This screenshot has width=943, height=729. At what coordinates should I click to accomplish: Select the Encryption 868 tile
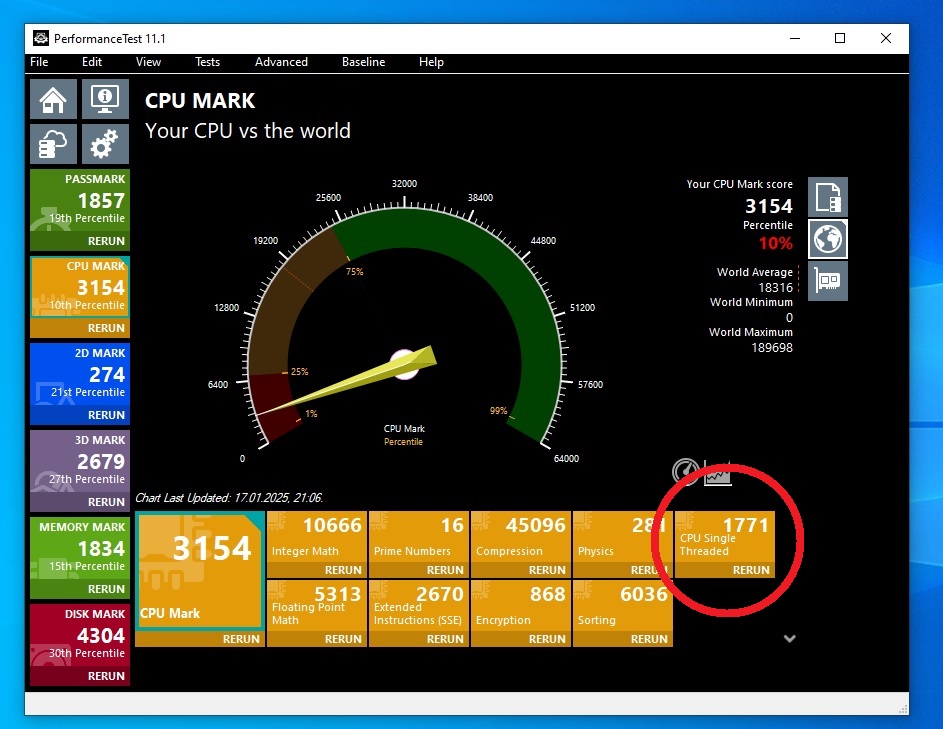pos(521,606)
